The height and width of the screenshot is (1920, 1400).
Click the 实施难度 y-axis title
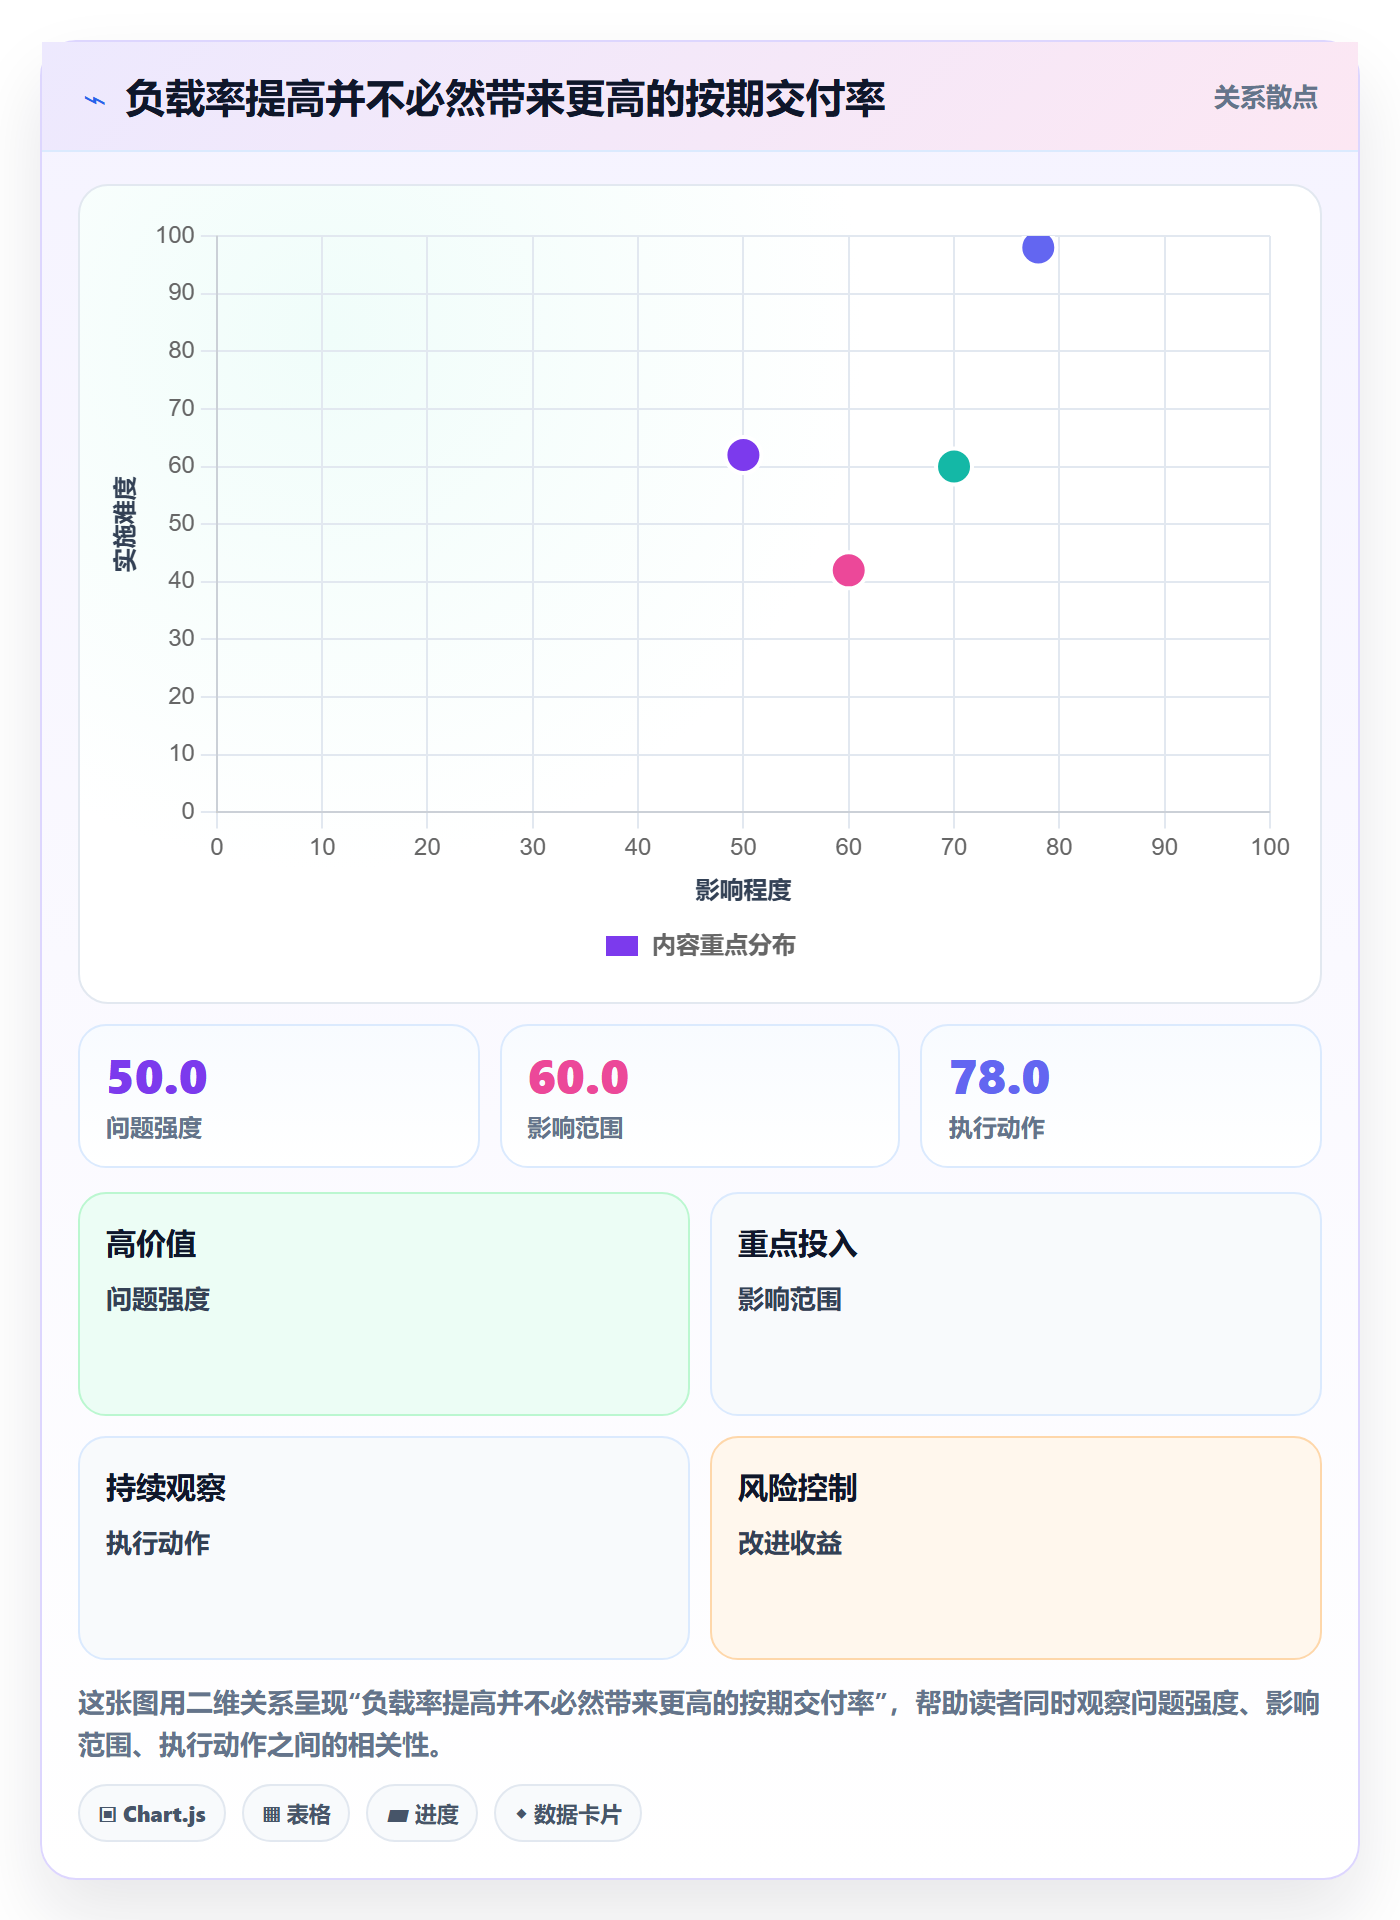coord(125,524)
